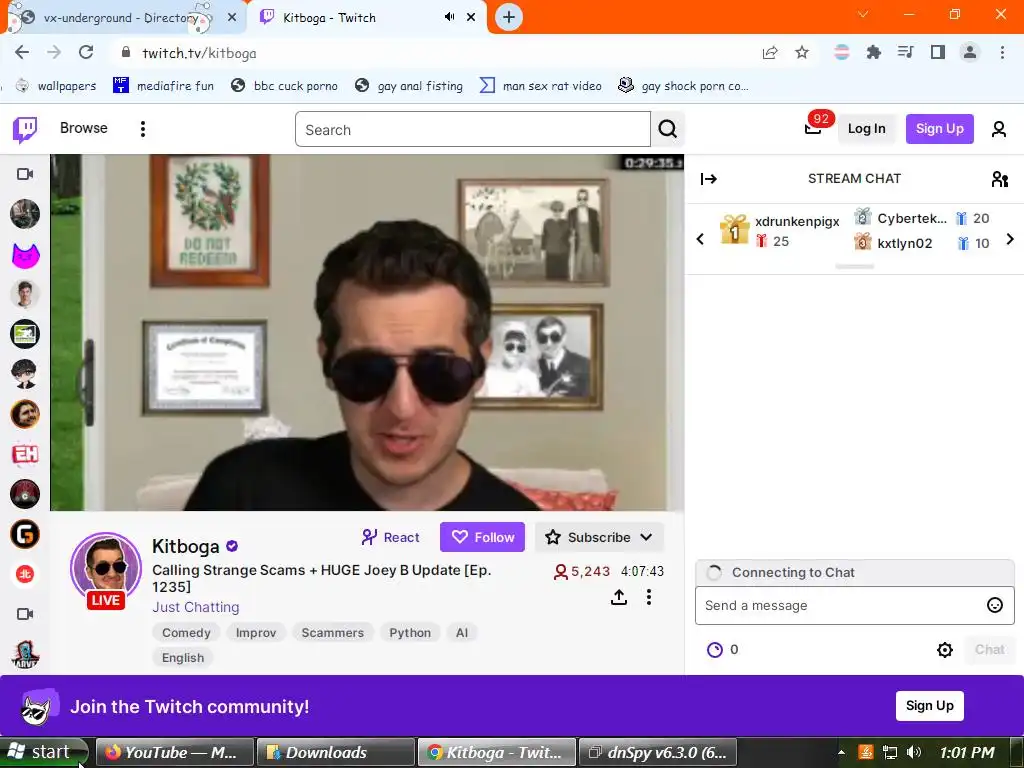The width and height of the screenshot is (1024, 768).
Task: Open the wallpapers bookmark
Action: 56,86
